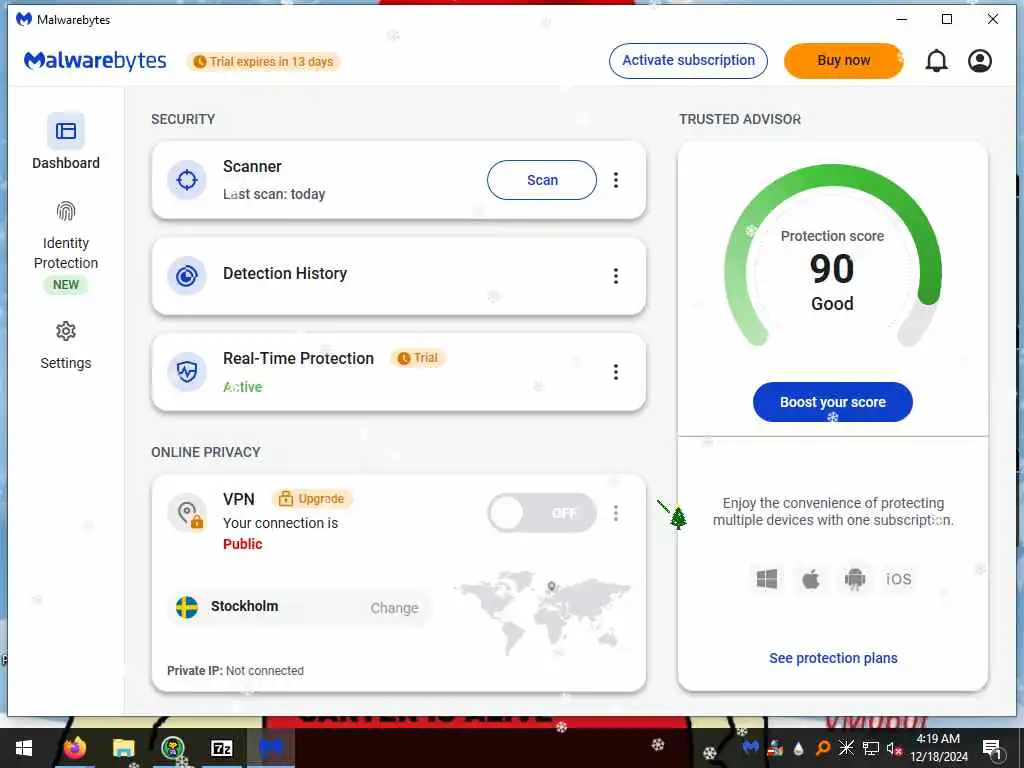Click the Android platform icon
Image resolution: width=1024 pixels, height=768 pixels.
[855, 579]
